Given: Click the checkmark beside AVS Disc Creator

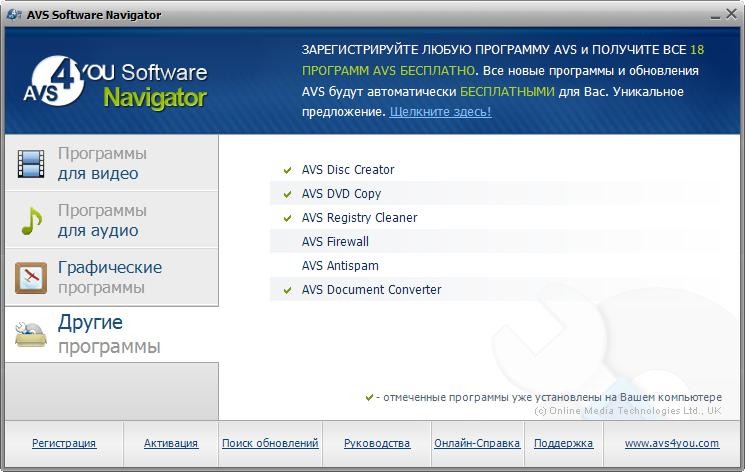Looking at the screenshot, I should click(287, 170).
